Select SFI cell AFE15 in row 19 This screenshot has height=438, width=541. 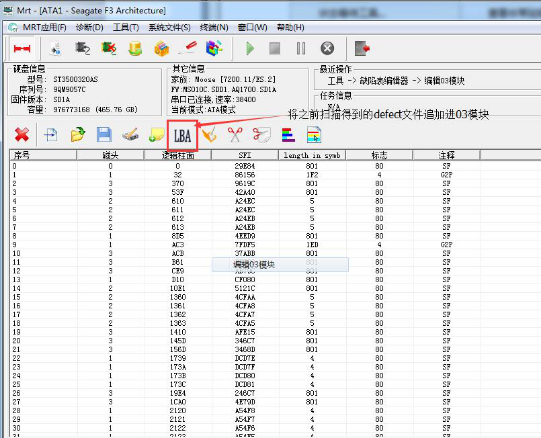245,332
